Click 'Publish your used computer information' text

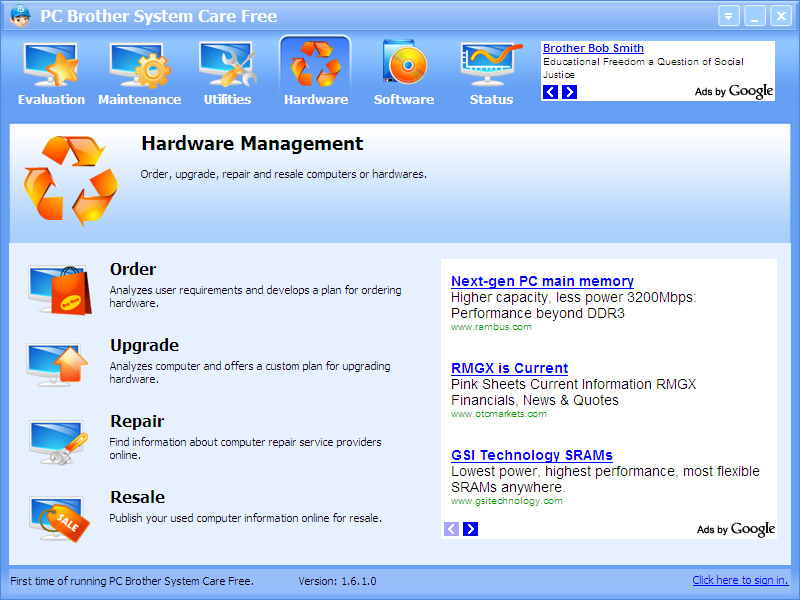[245, 518]
